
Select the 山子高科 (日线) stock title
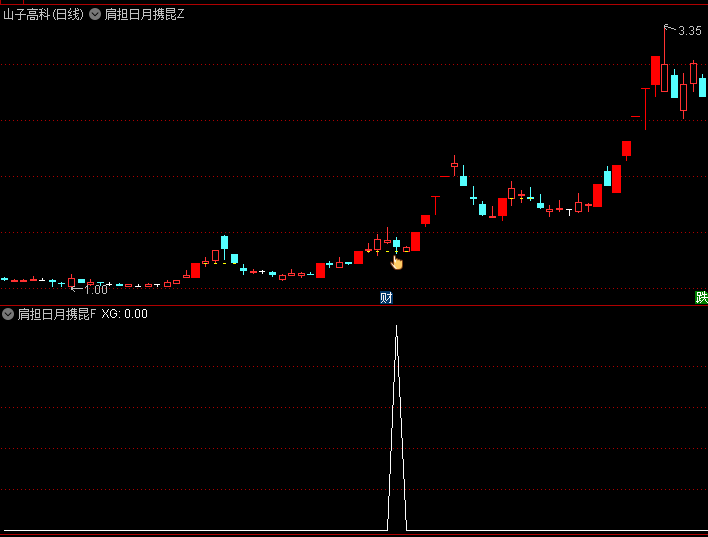pos(43,14)
